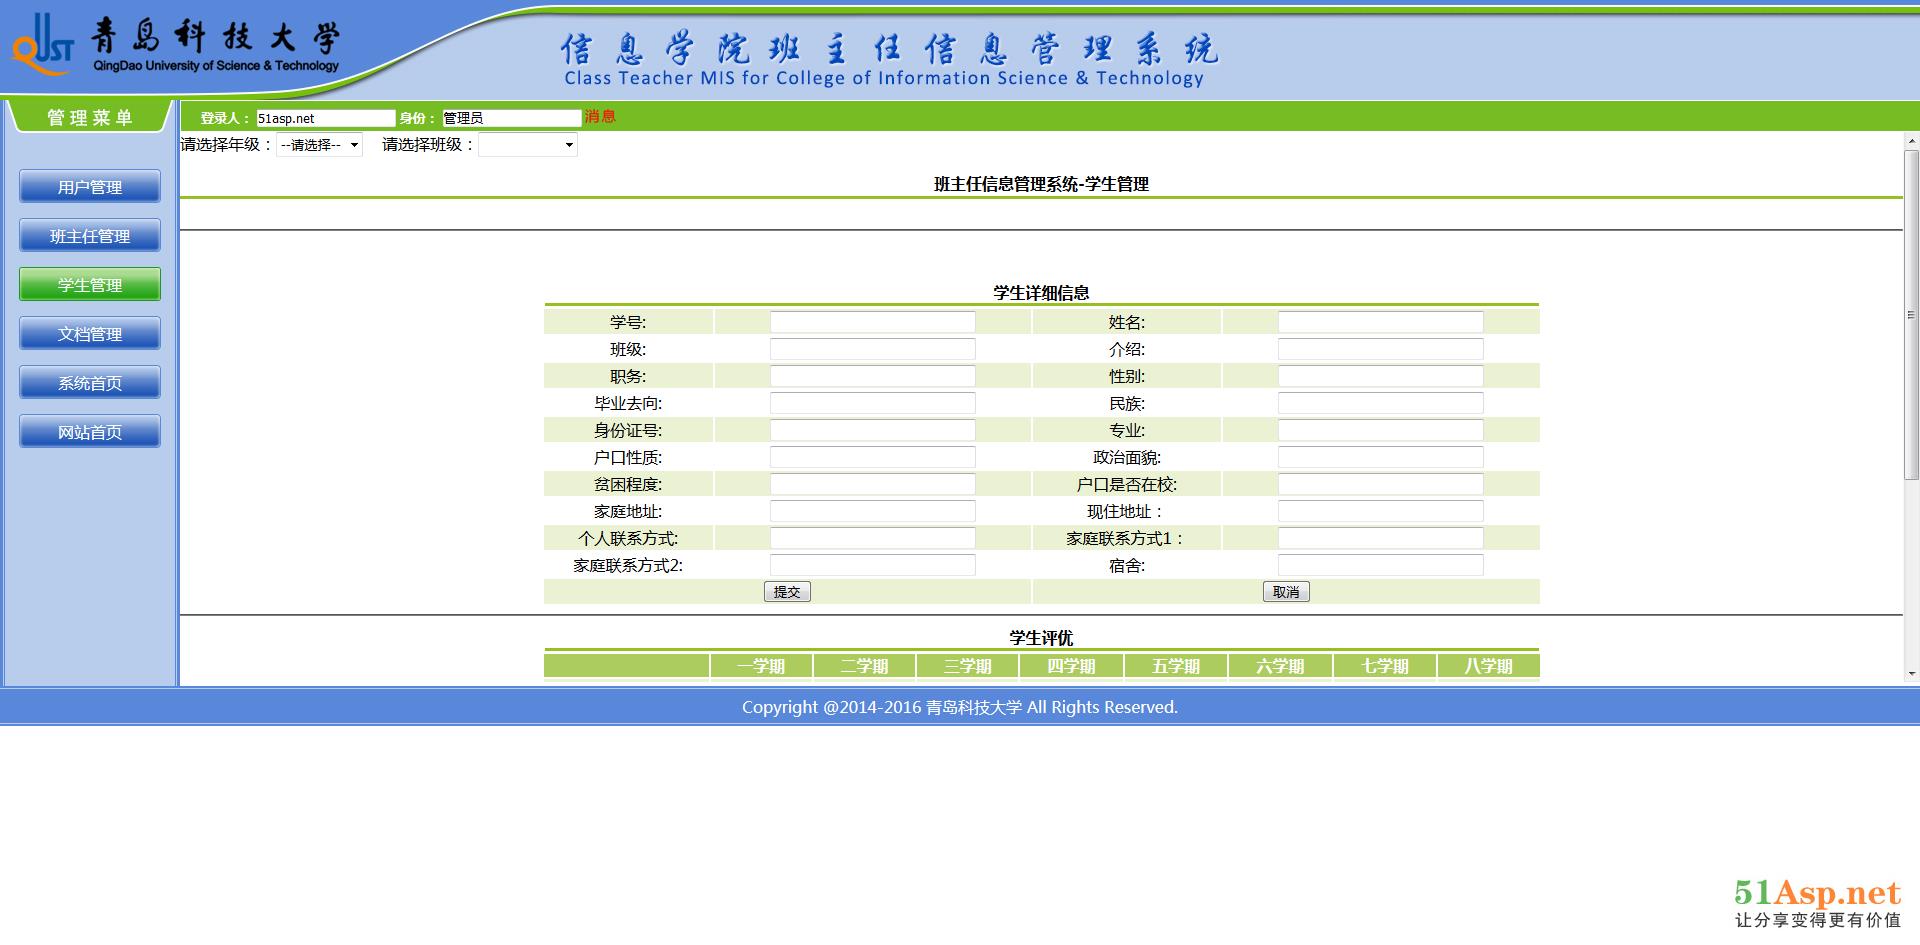Focus the 专业 input field
The image size is (1920, 945).
point(1380,430)
